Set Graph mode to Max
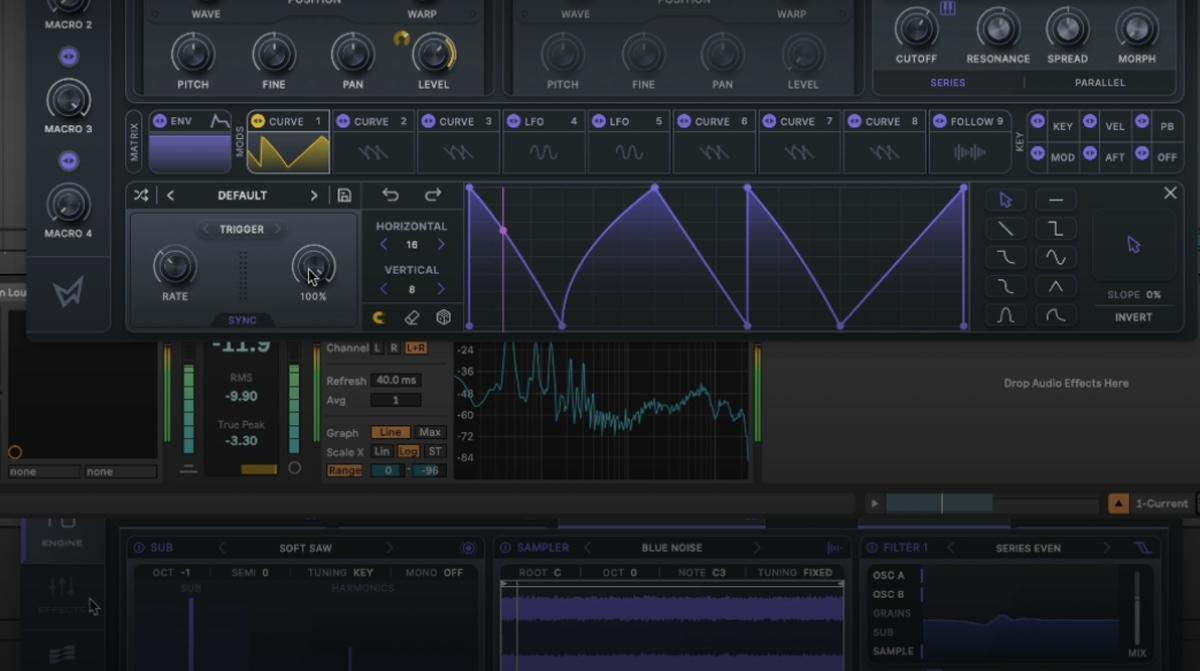The height and width of the screenshot is (671, 1200). (x=430, y=432)
